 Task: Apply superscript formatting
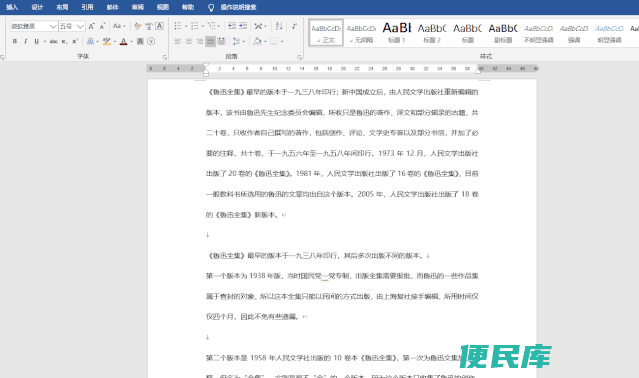[75, 41]
